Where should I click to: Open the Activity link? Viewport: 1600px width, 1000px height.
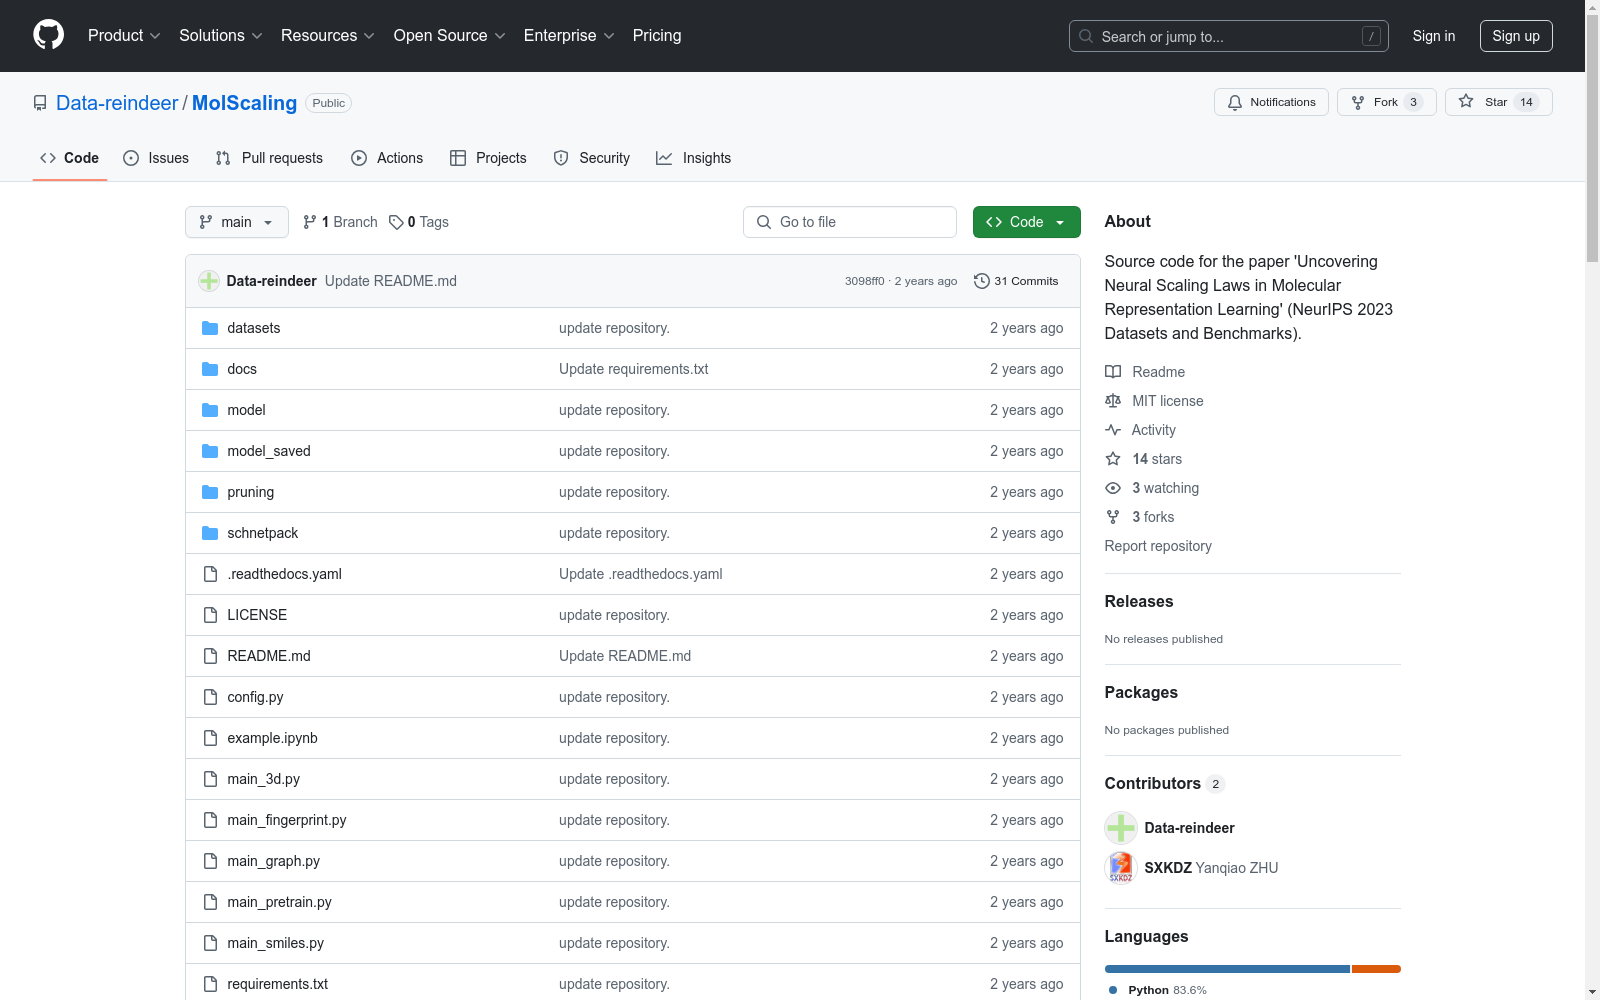1140,430
